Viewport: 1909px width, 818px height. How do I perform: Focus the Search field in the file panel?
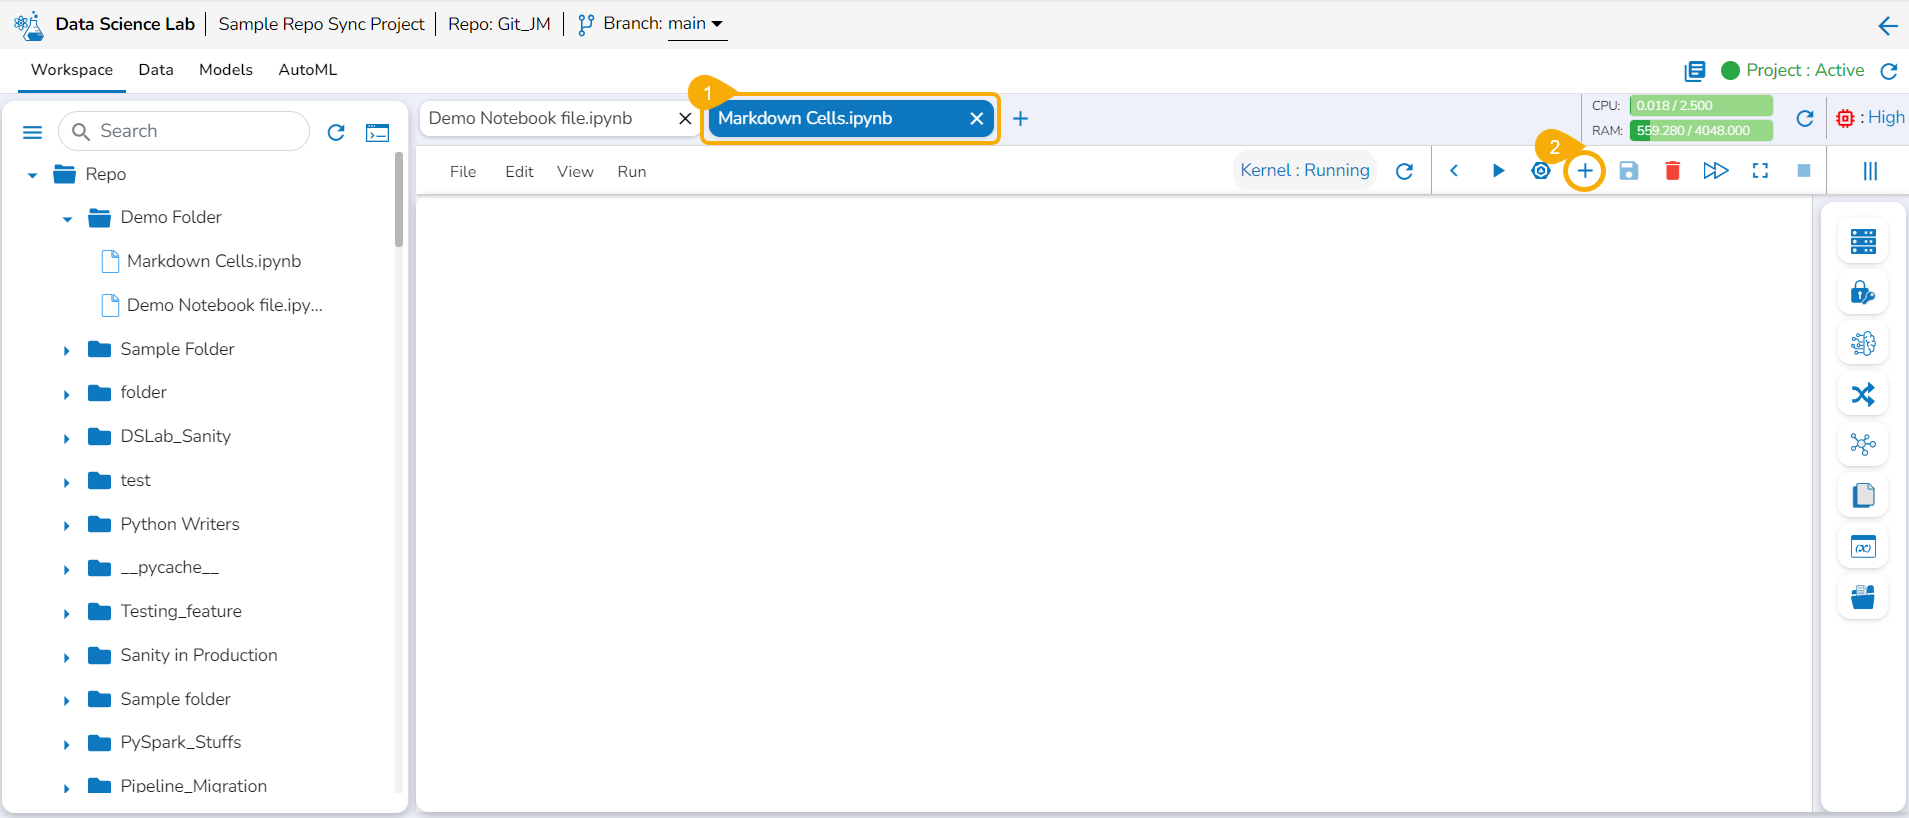[184, 131]
